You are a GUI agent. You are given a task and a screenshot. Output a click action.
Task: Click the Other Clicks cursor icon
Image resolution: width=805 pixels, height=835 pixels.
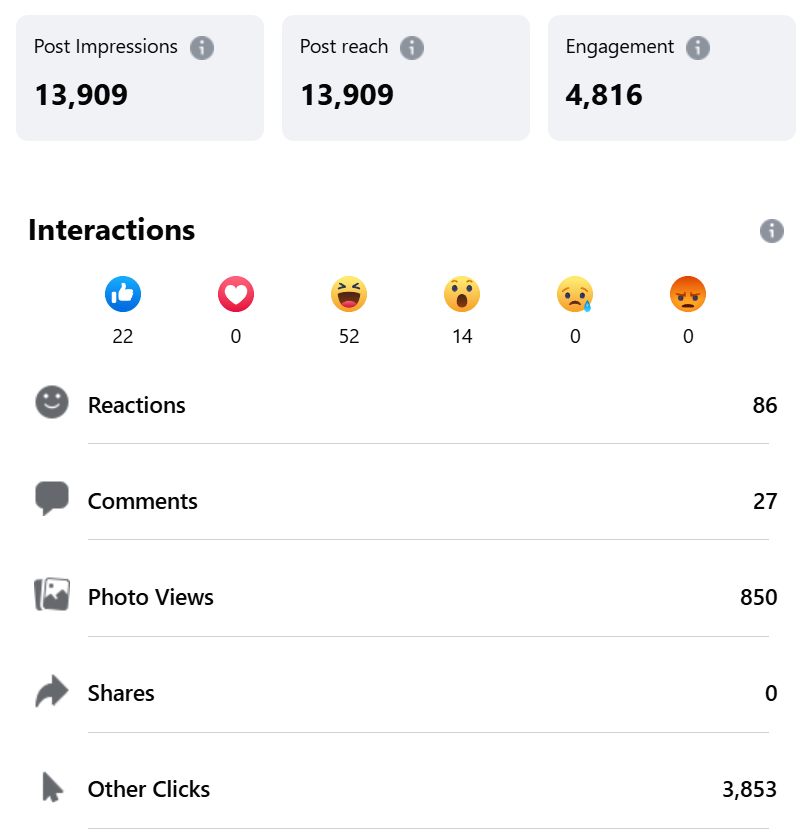(x=52, y=788)
